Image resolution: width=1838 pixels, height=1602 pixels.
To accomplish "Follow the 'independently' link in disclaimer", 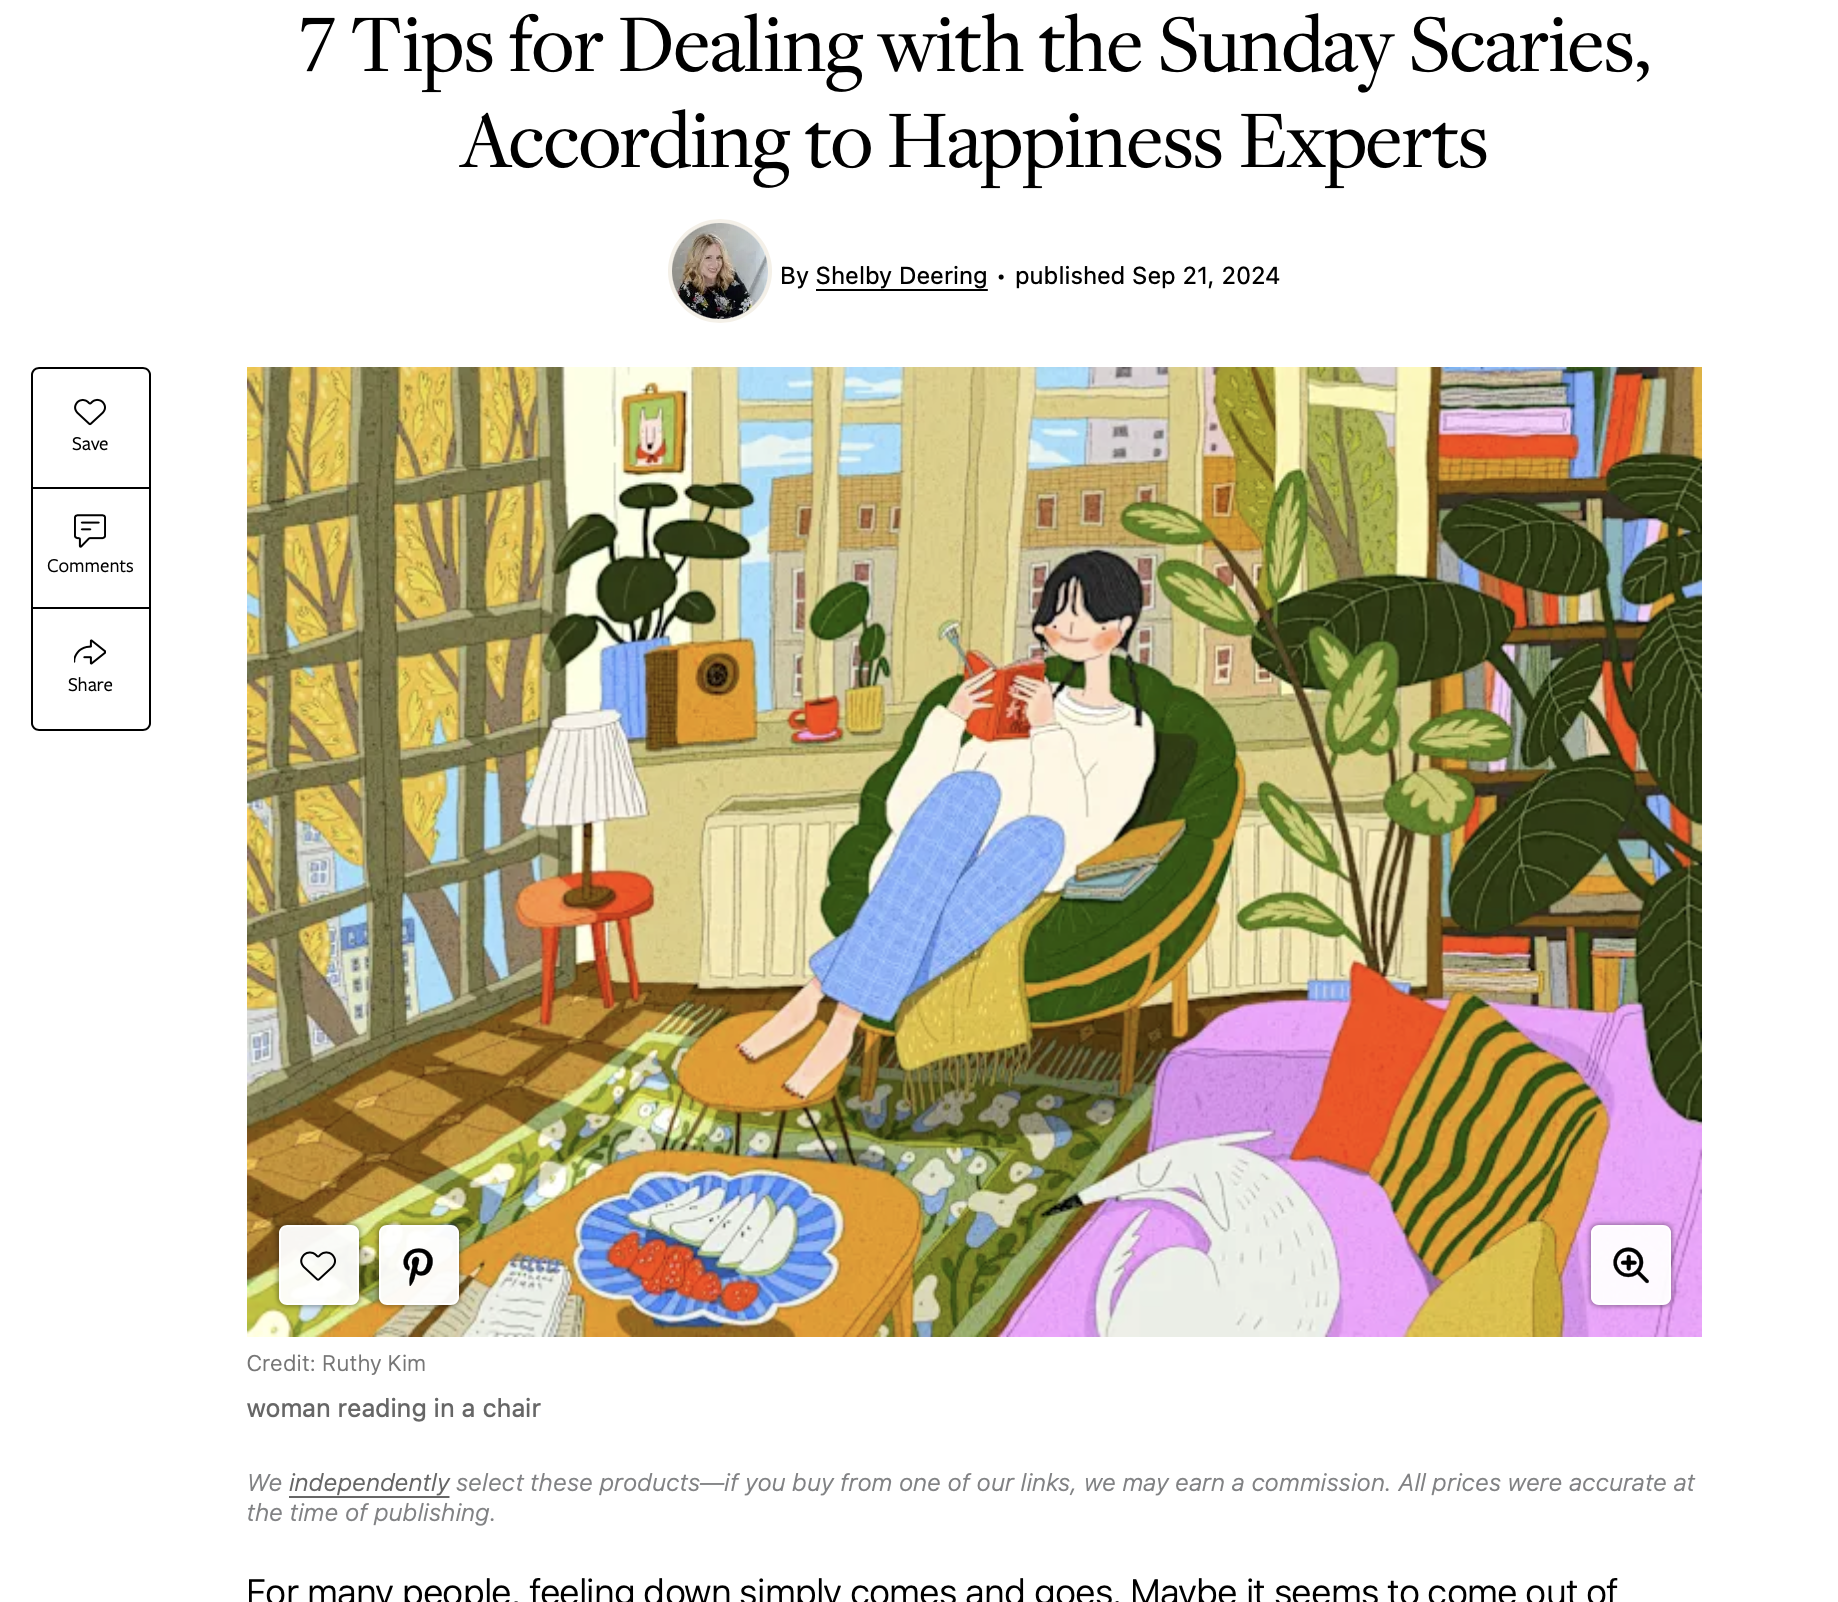I will pos(369,1483).
